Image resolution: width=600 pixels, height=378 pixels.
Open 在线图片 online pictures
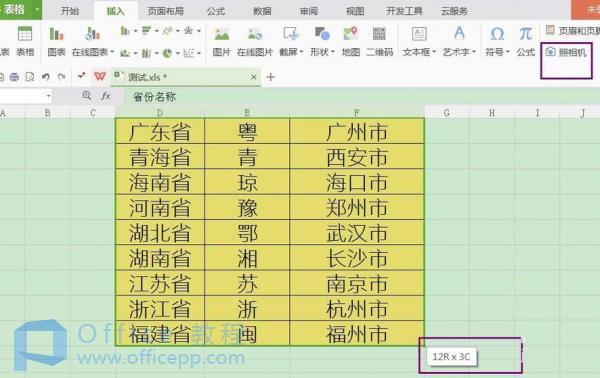(x=254, y=40)
